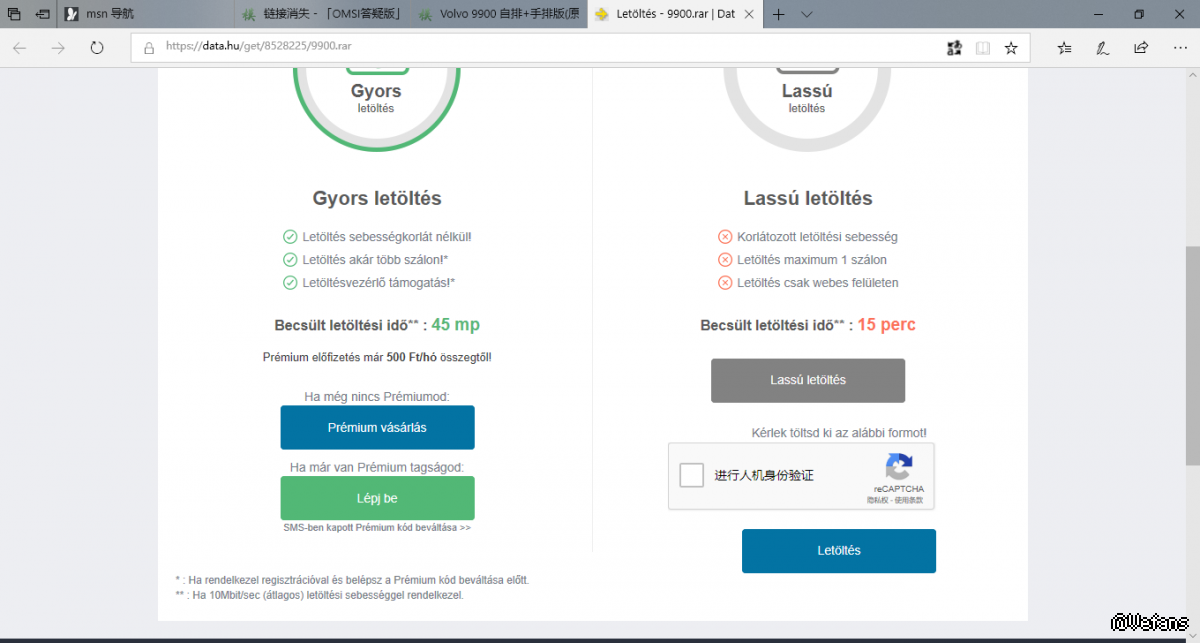Open SMS-ben kapott Prémium kód beváltása link
The height and width of the screenshot is (643, 1200).
377,527
